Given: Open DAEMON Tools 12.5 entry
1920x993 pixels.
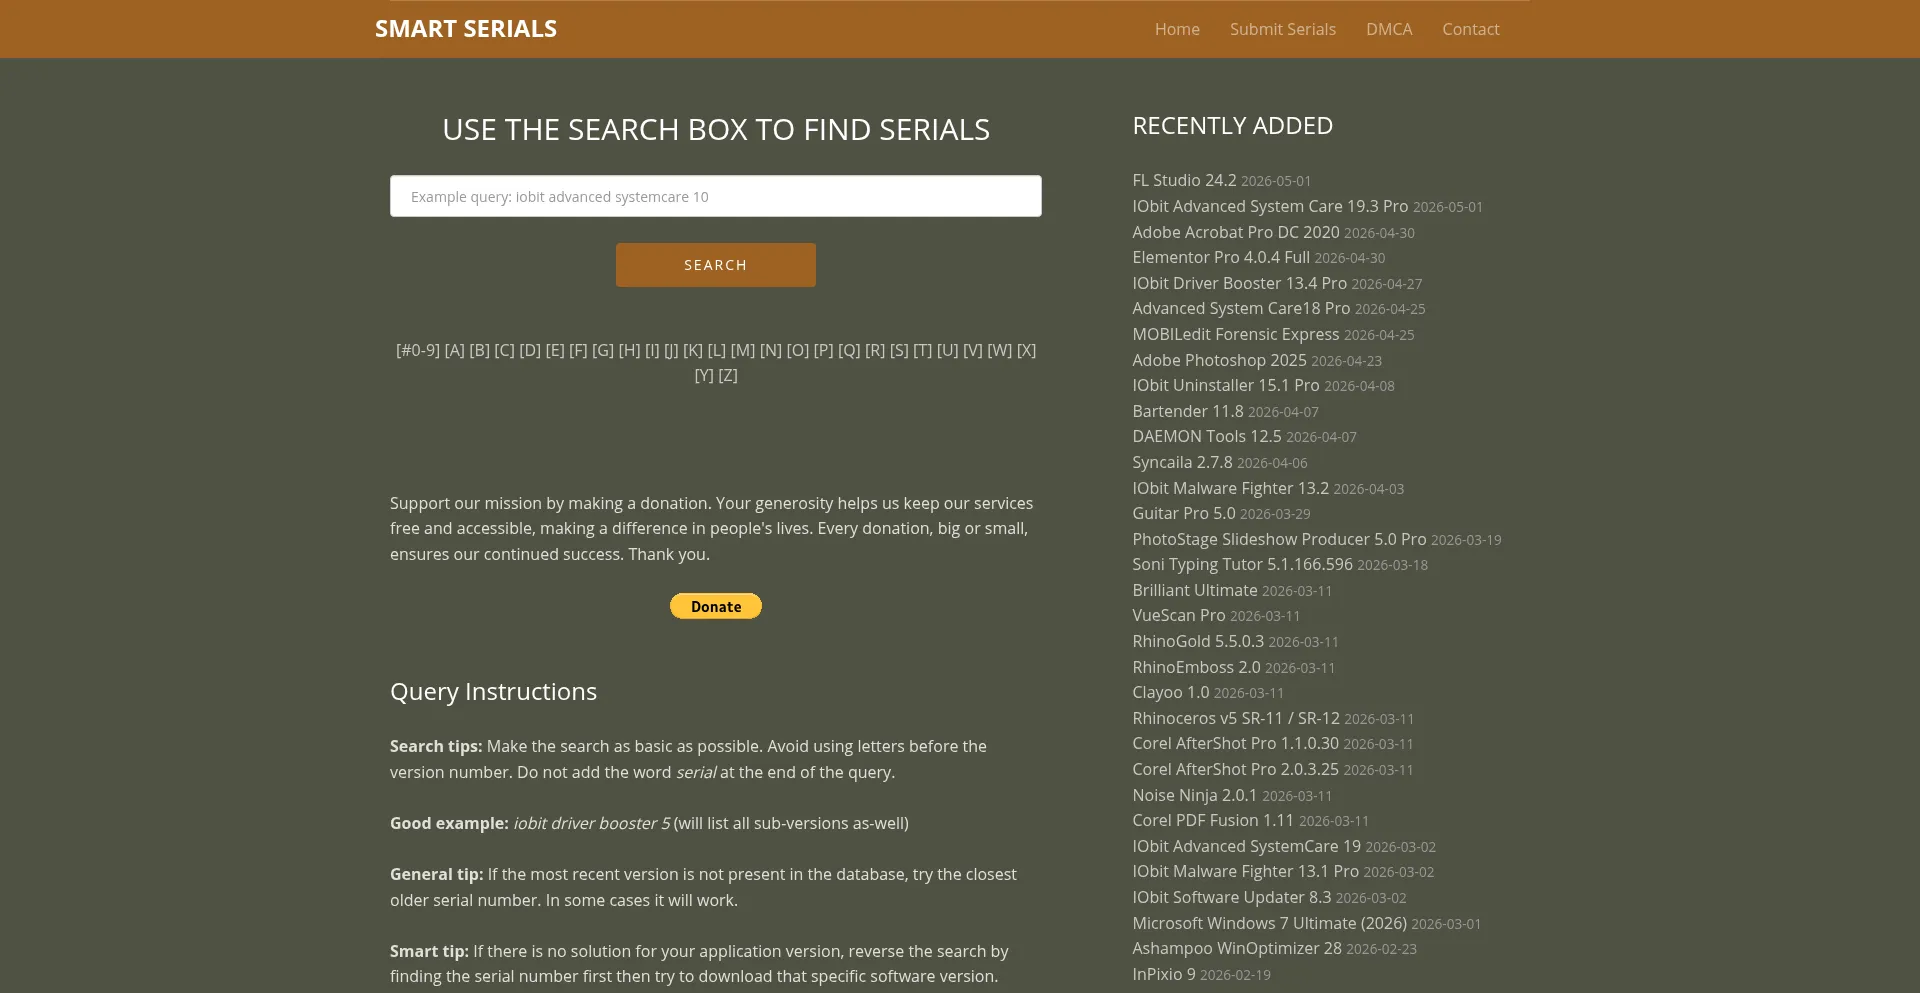Looking at the screenshot, I should click(x=1207, y=436).
